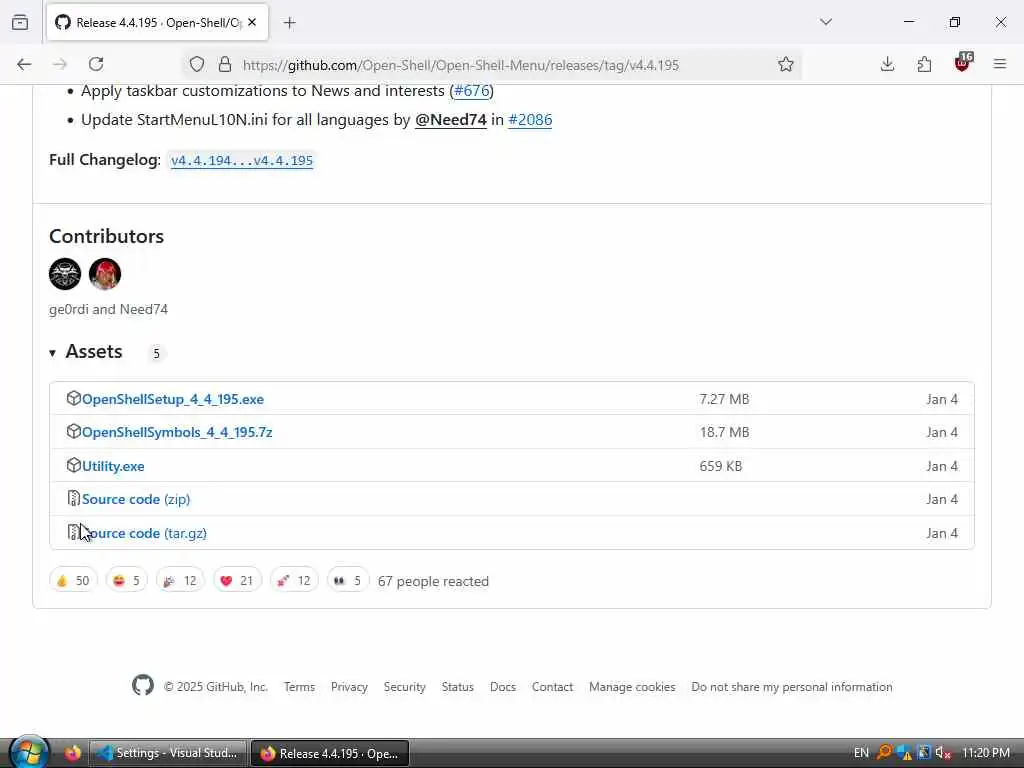The height and width of the screenshot is (768, 1024).
Task: Click the OpenShellSetup package icon
Action: (x=73, y=398)
